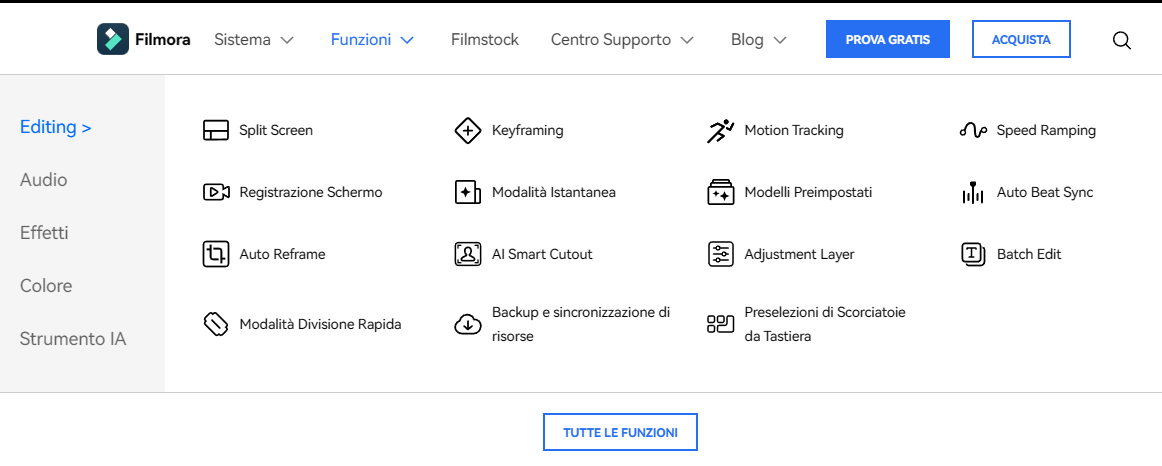Collapse the Funzioni dropdown menu

point(372,40)
